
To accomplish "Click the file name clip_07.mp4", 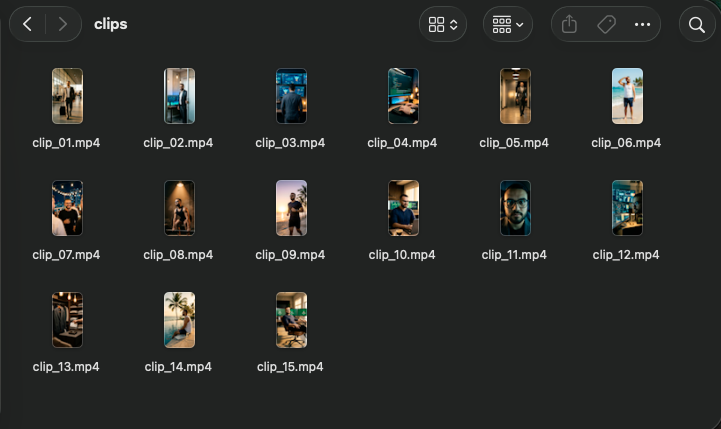I will tap(66, 255).
